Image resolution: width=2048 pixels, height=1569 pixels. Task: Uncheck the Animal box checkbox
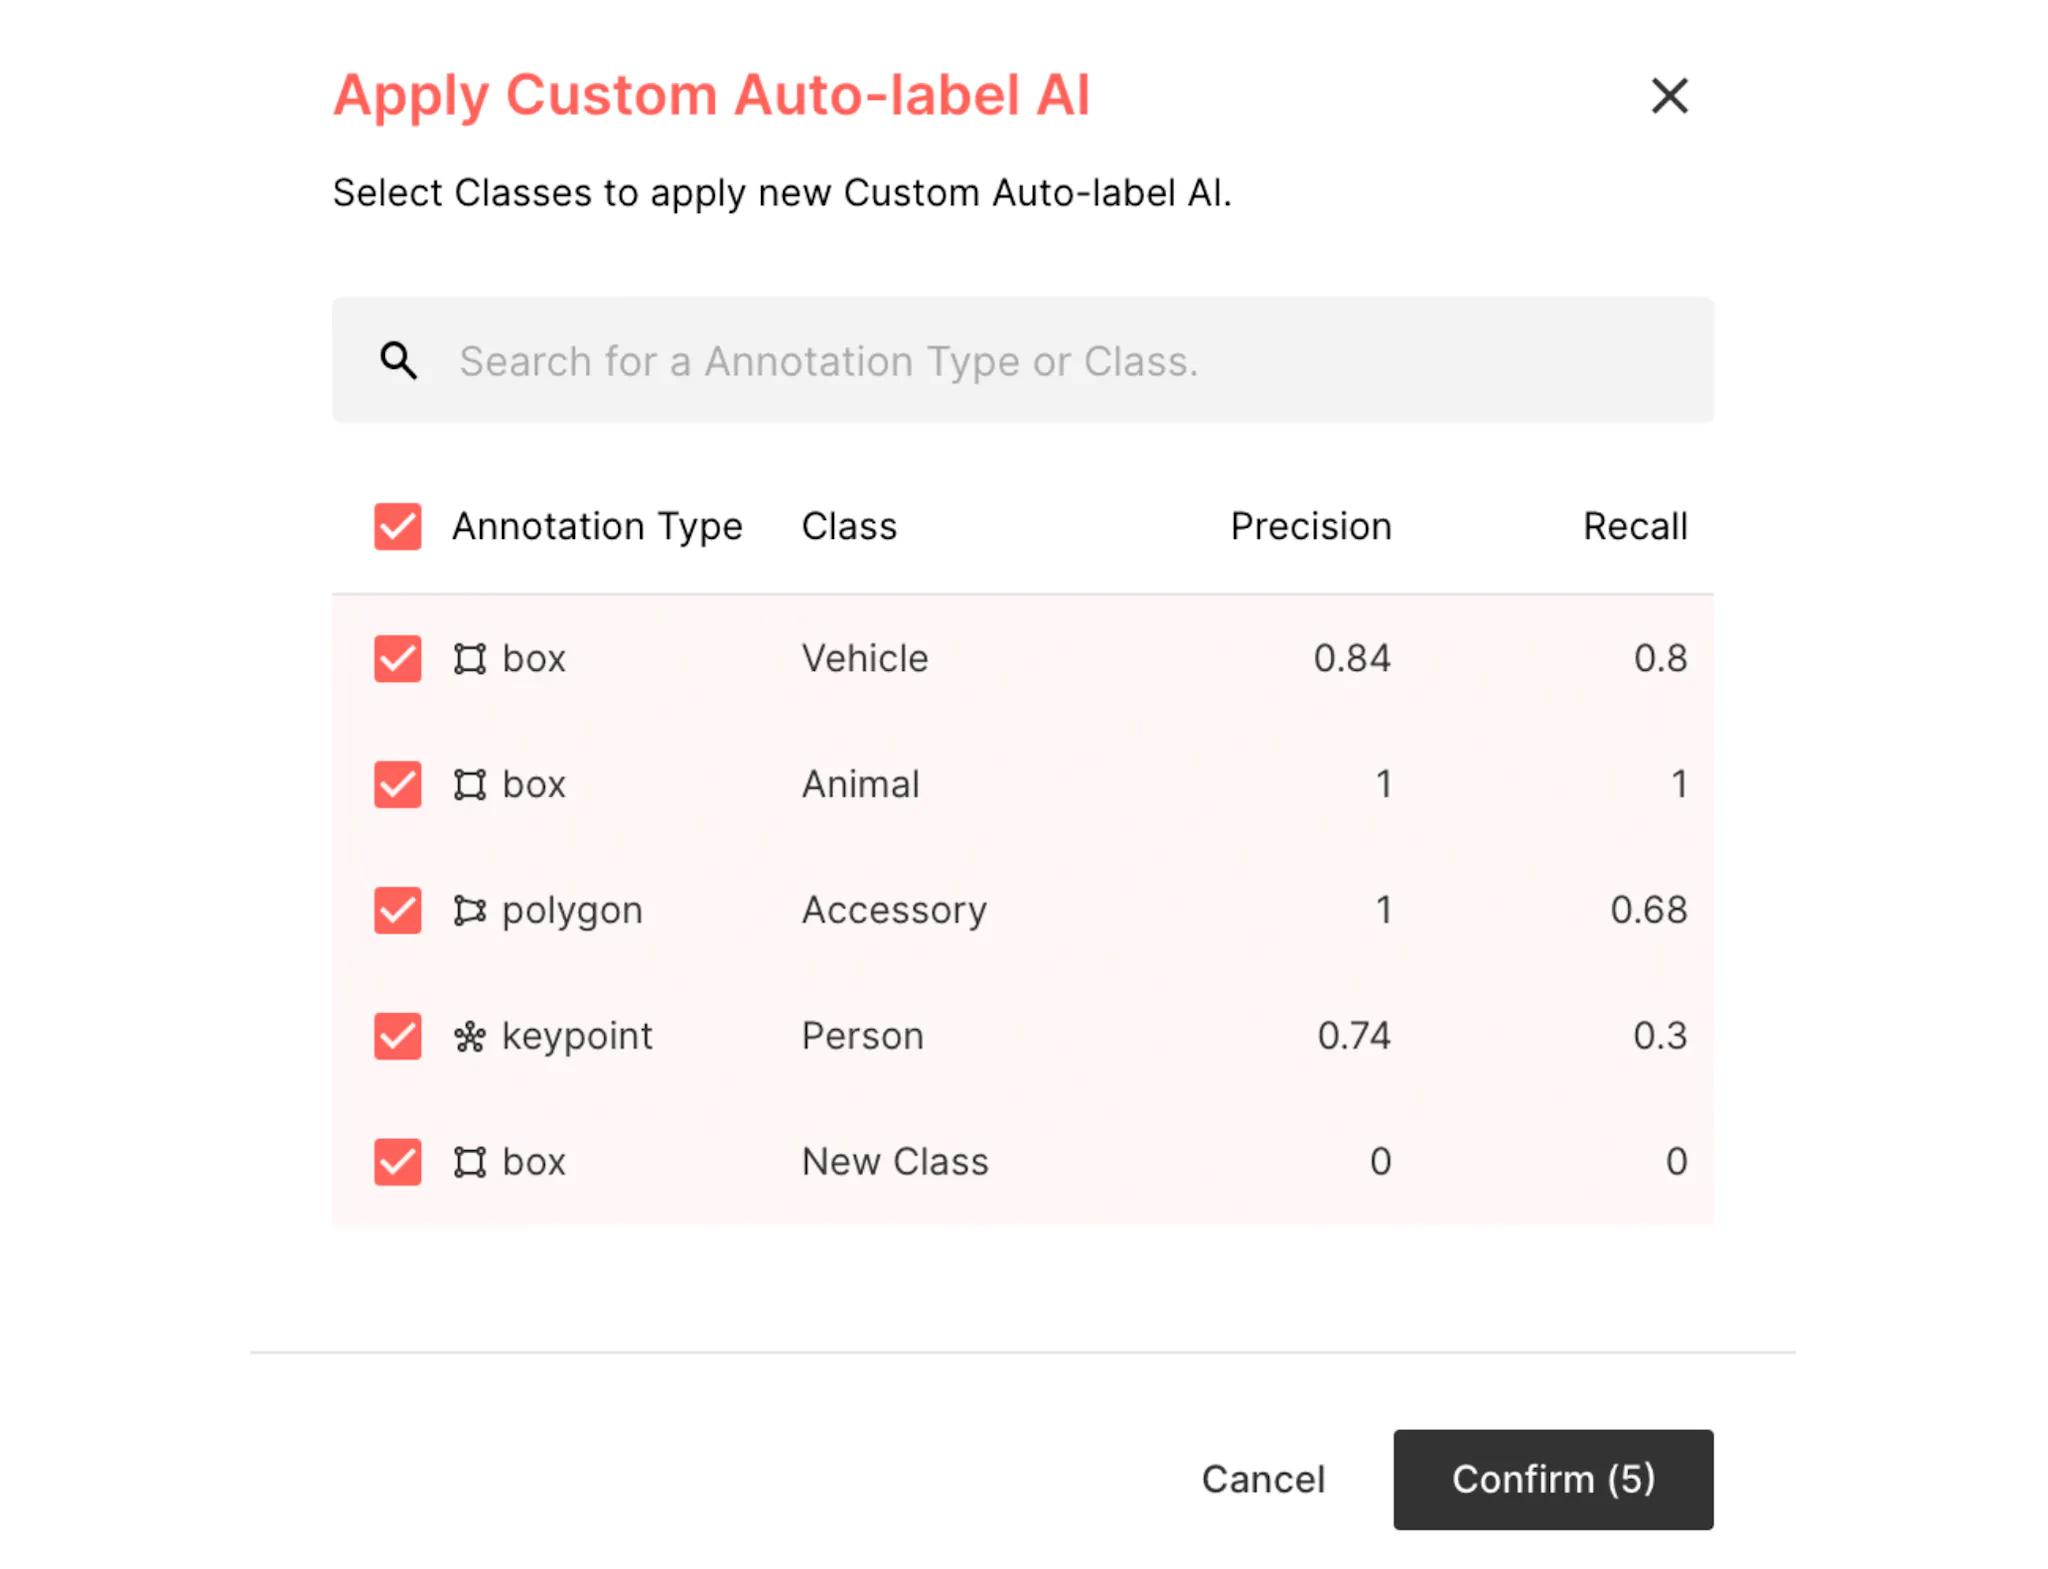[397, 785]
